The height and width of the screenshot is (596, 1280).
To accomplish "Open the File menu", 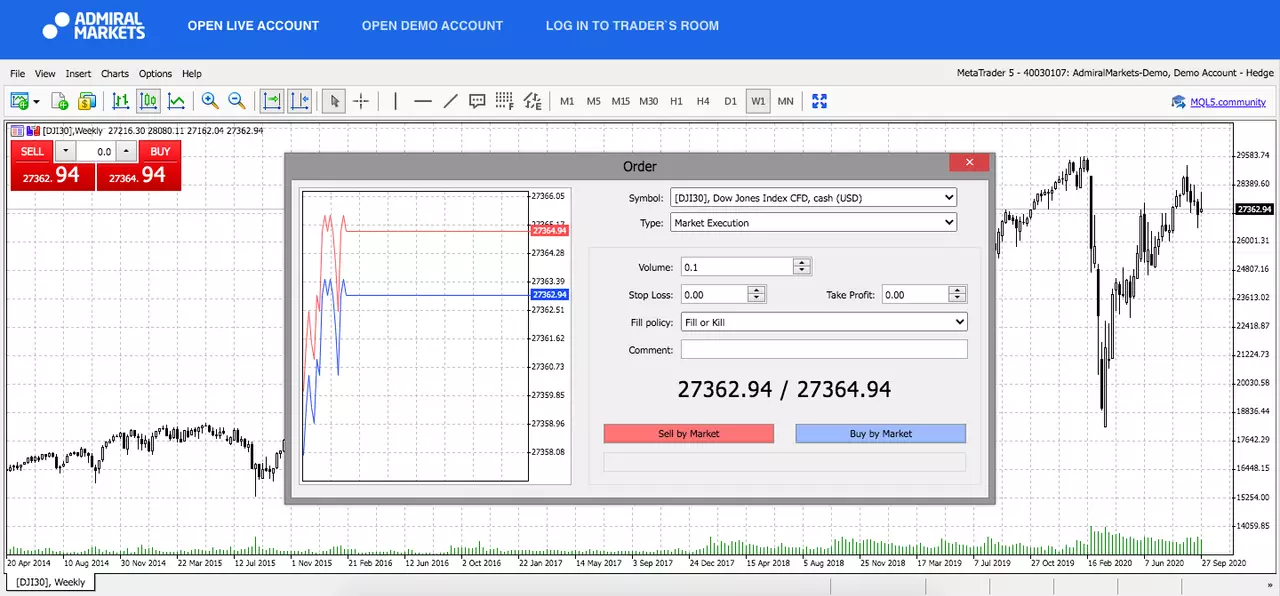I will click(x=18, y=74).
